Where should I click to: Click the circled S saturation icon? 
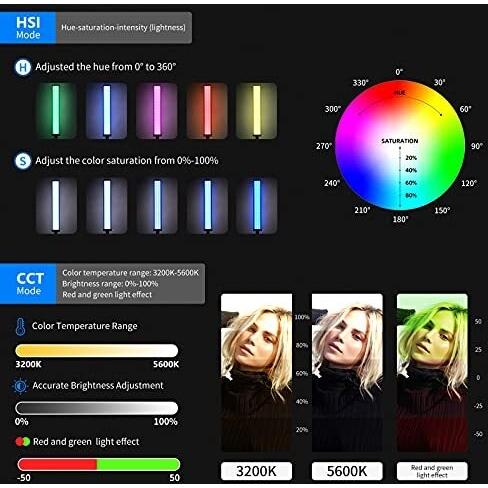23,161
